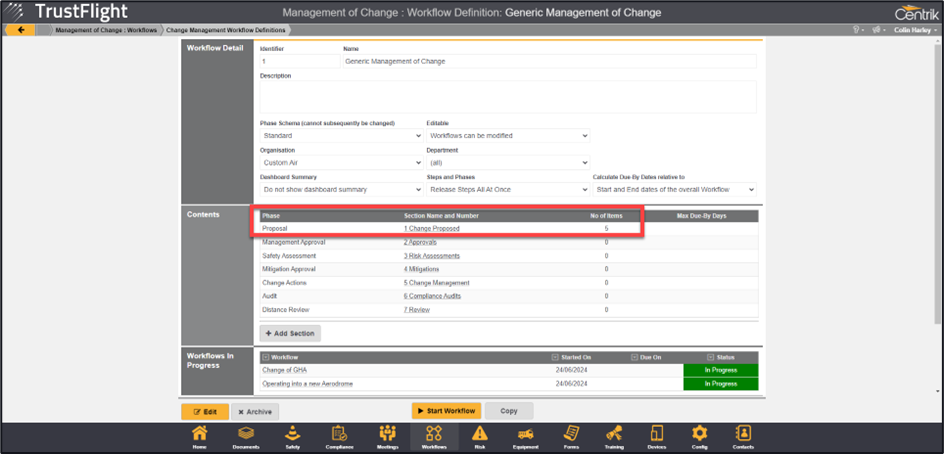Click the Risk warning triangle icon
This screenshot has height=454, width=944.
point(480,435)
